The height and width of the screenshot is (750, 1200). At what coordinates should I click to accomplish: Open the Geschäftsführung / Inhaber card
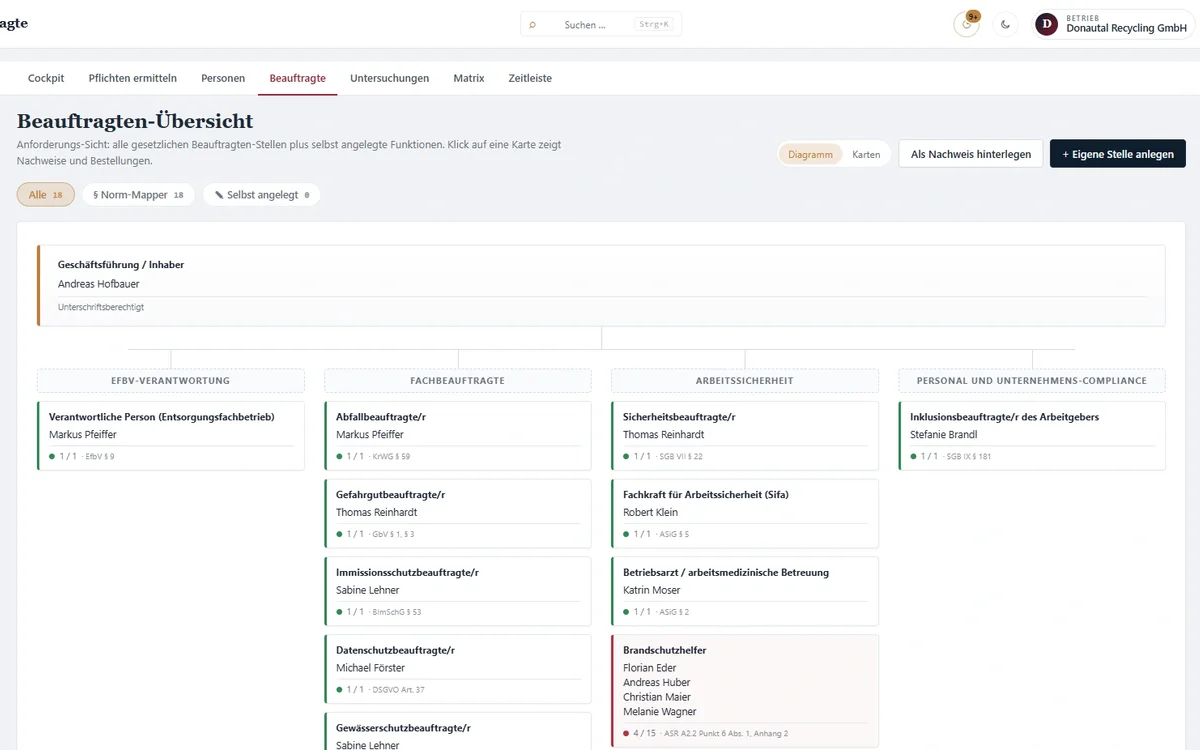[601, 286]
